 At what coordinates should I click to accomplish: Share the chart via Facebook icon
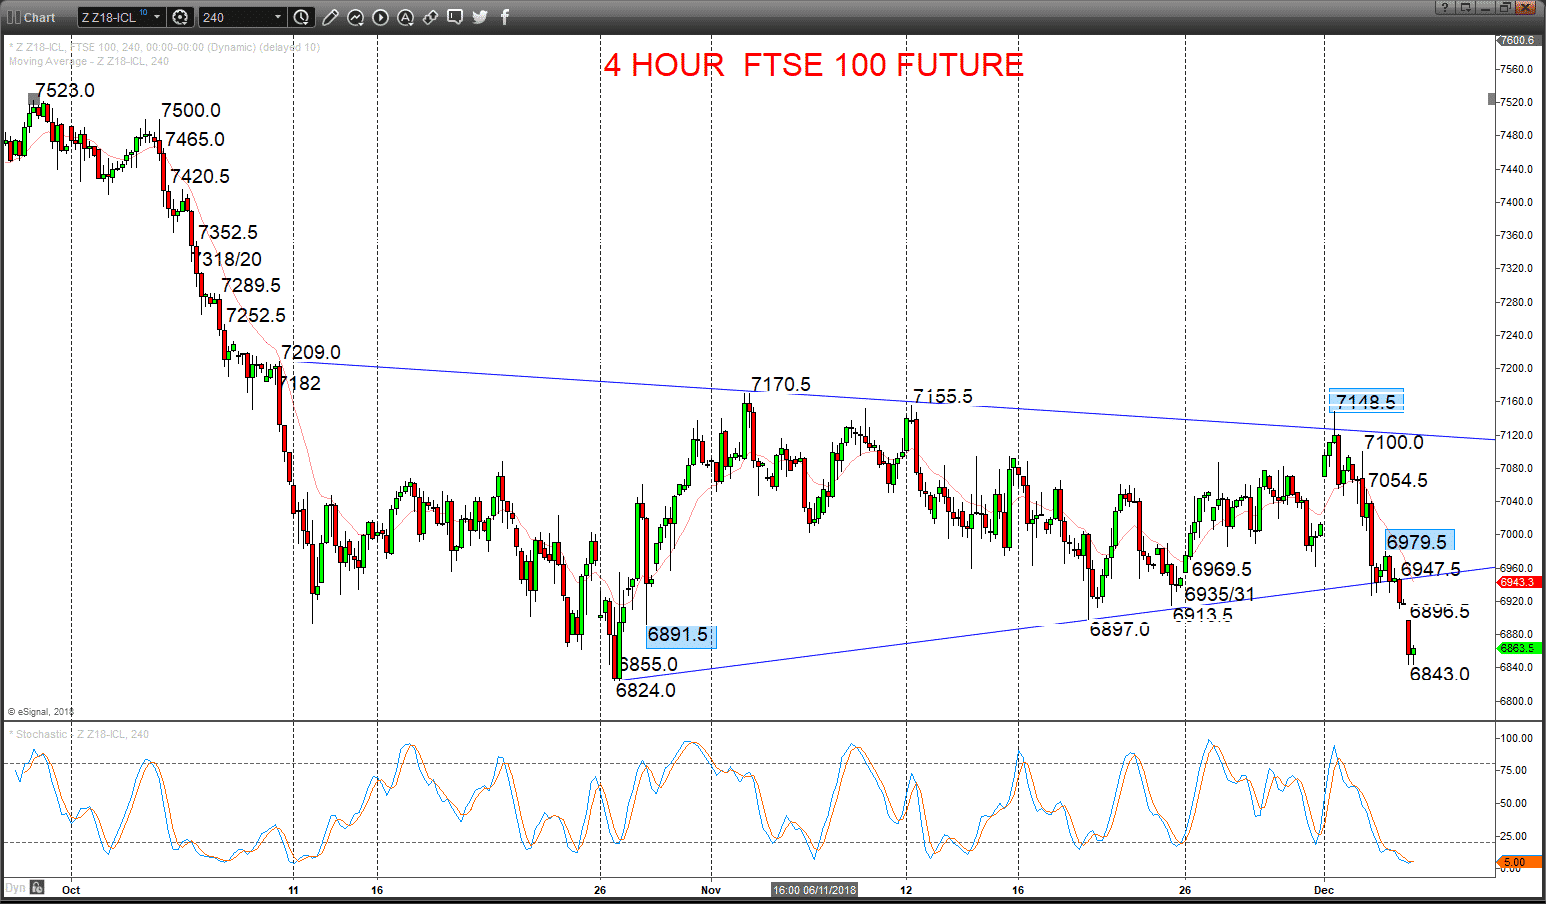tap(505, 17)
